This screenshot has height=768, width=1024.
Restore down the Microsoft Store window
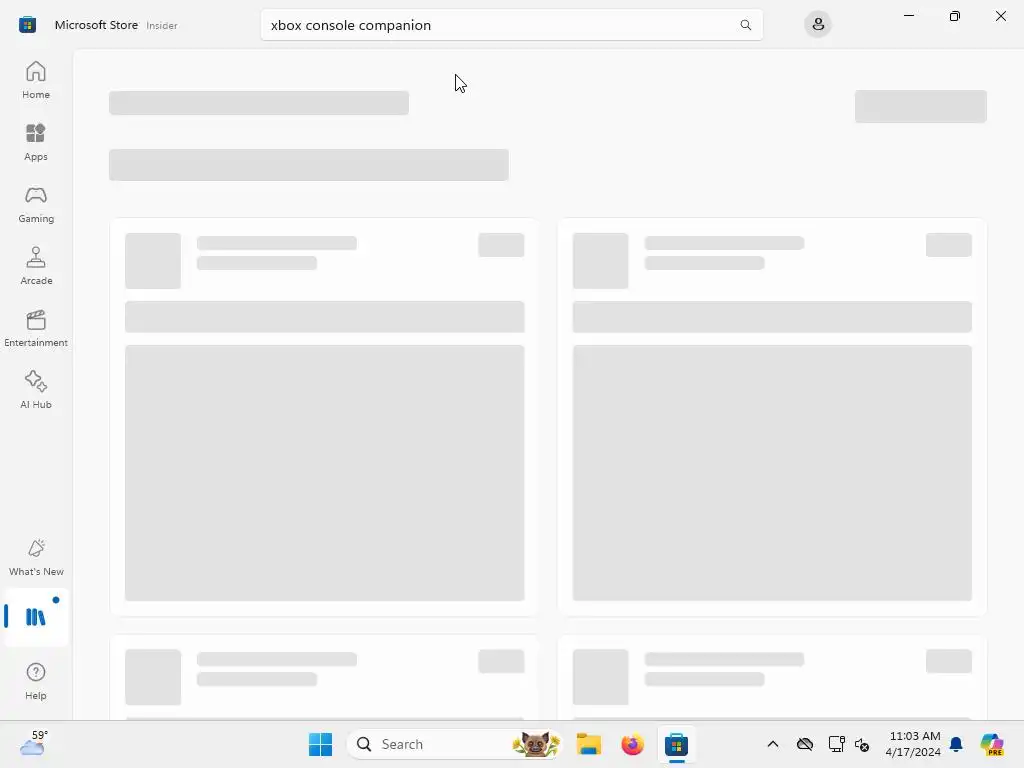click(x=955, y=16)
